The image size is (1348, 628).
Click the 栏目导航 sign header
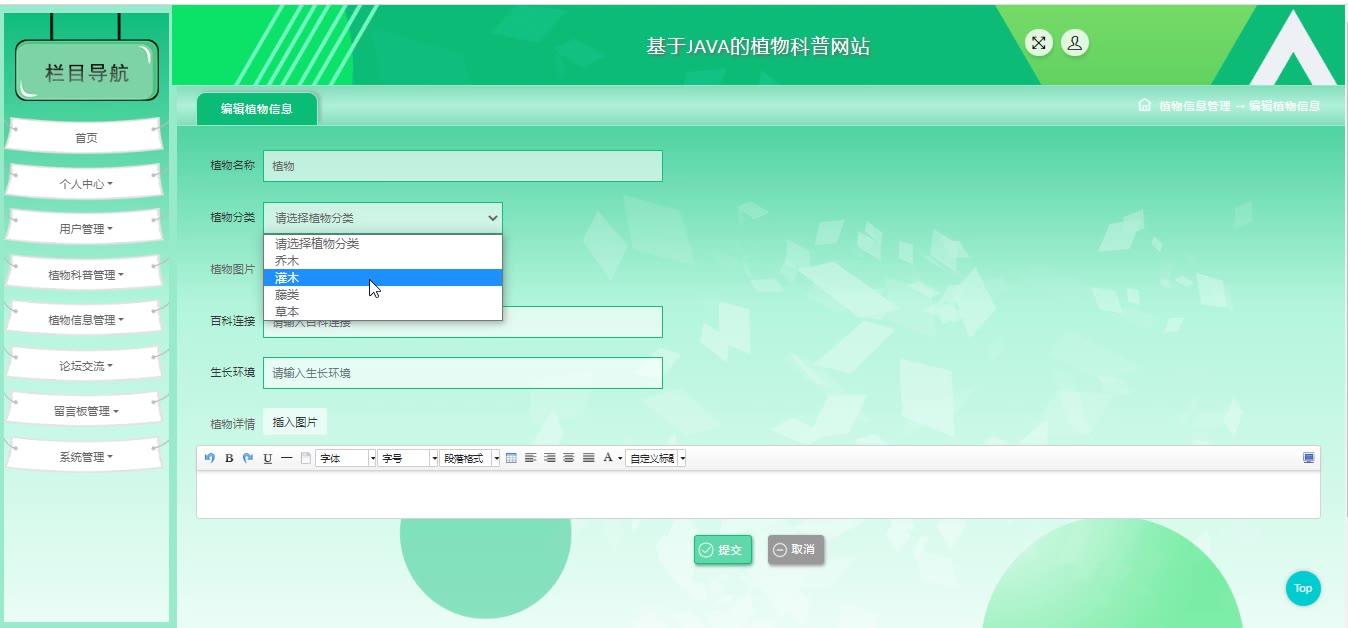coord(87,71)
